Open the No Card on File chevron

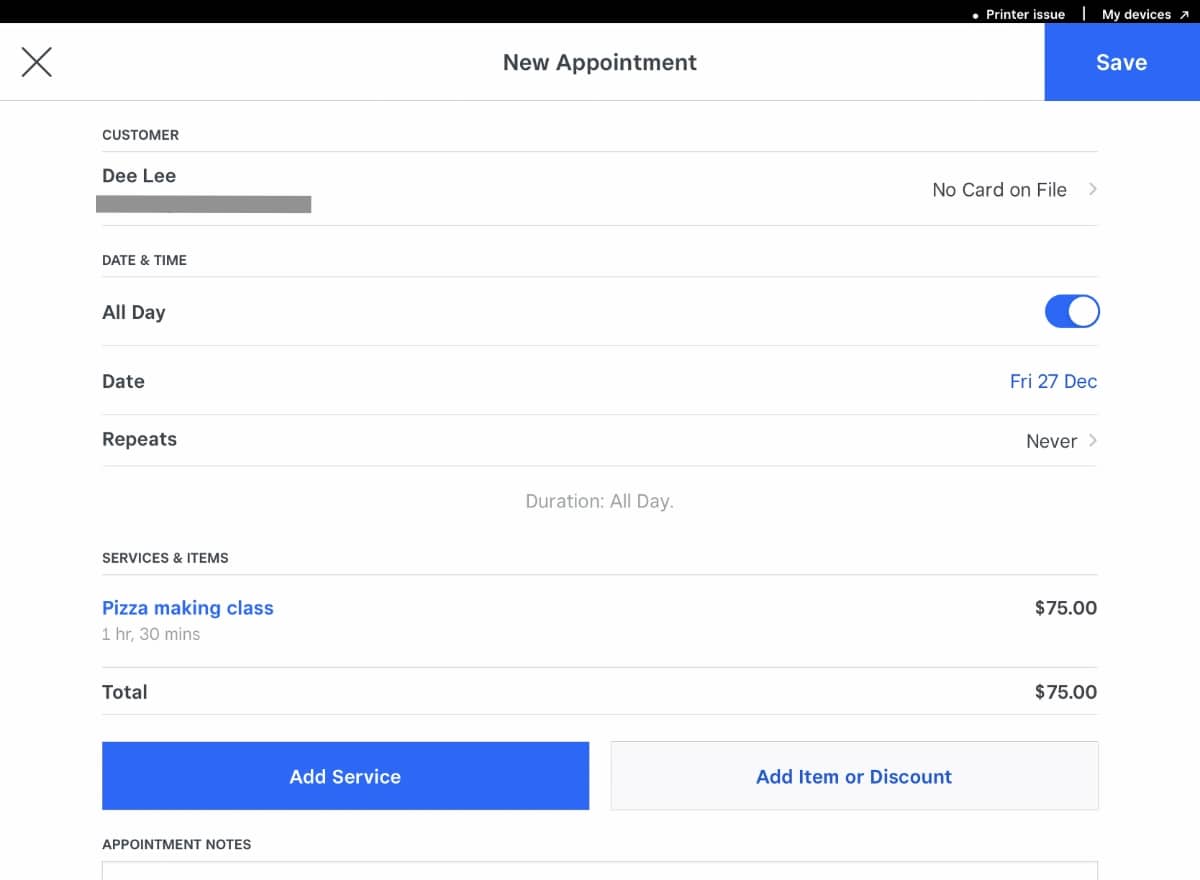1093,189
